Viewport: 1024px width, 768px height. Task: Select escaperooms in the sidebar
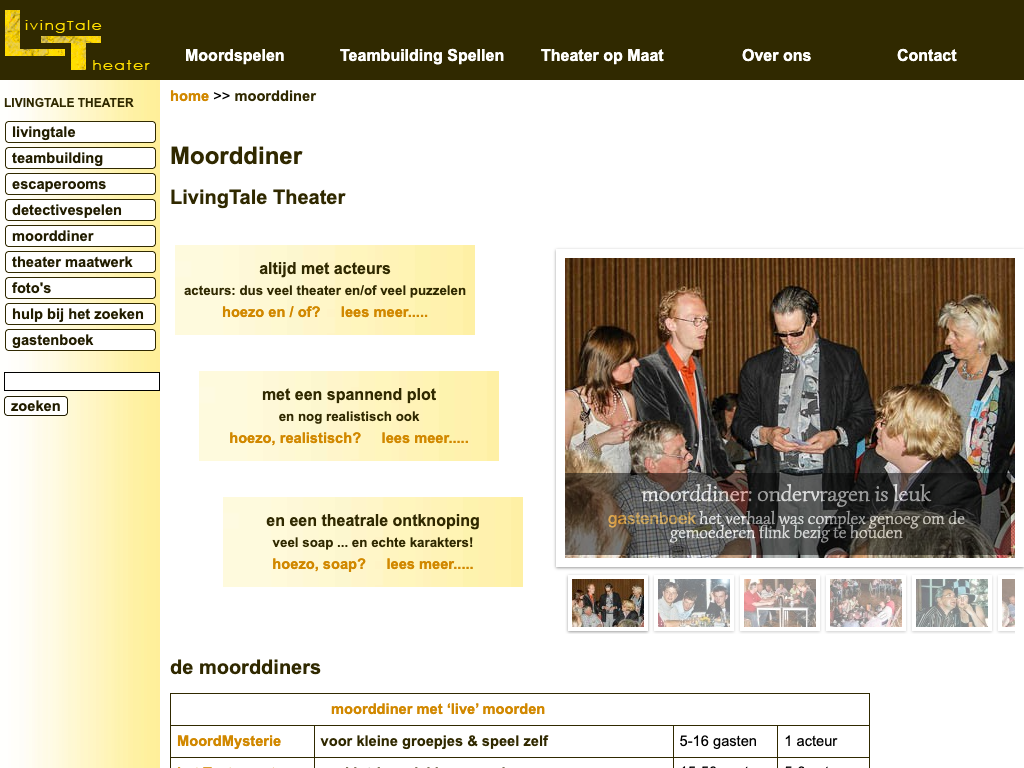(80, 184)
